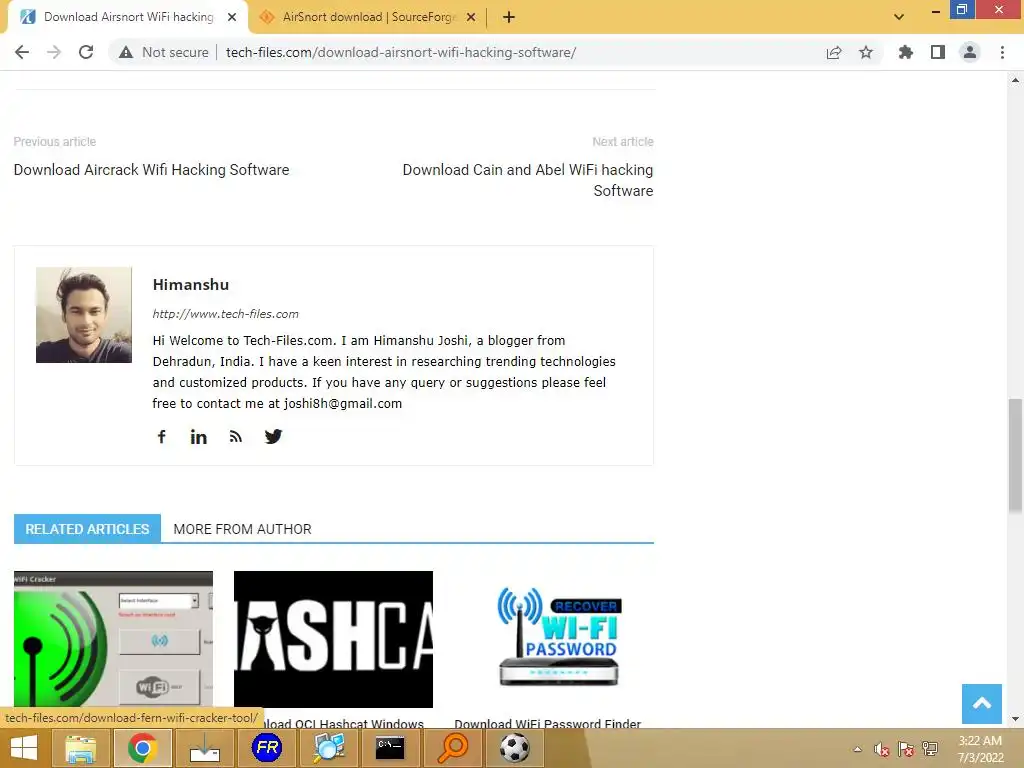Open the Chrome three-dot menu
Viewport: 1024px width, 768px height.
pyautogui.click(x=1002, y=52)
